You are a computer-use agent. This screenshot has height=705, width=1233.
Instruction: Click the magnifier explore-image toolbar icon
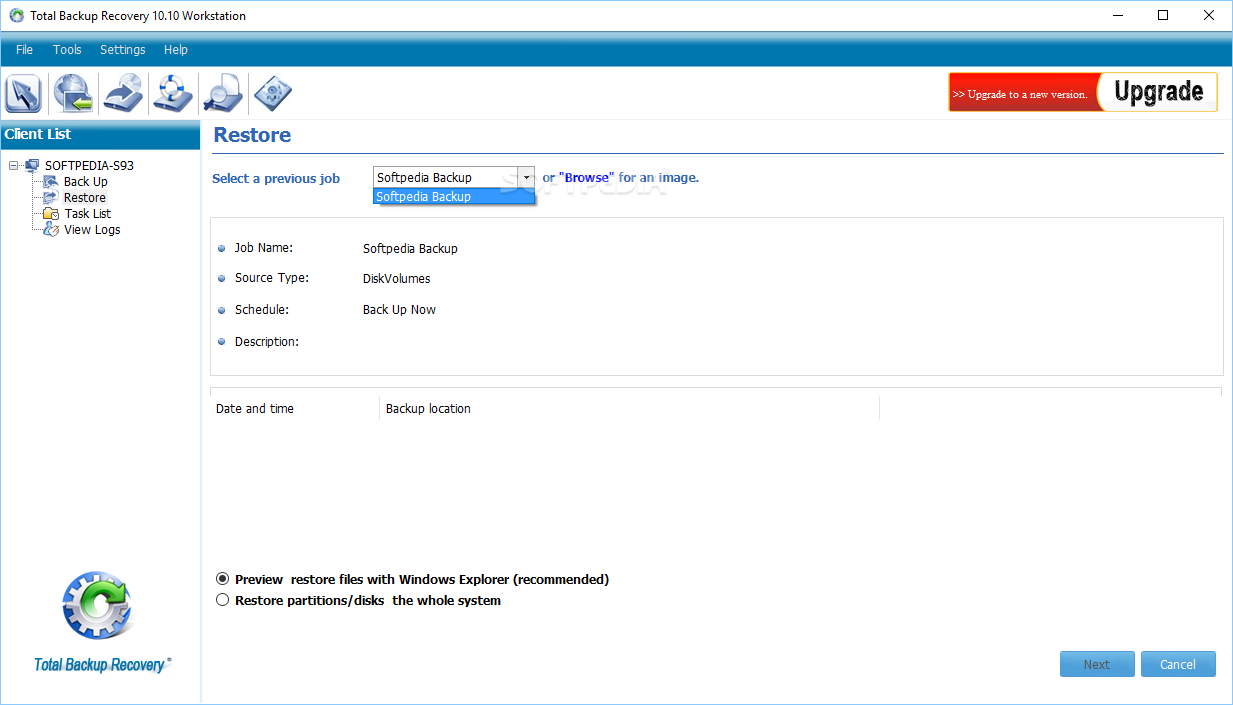222,94
